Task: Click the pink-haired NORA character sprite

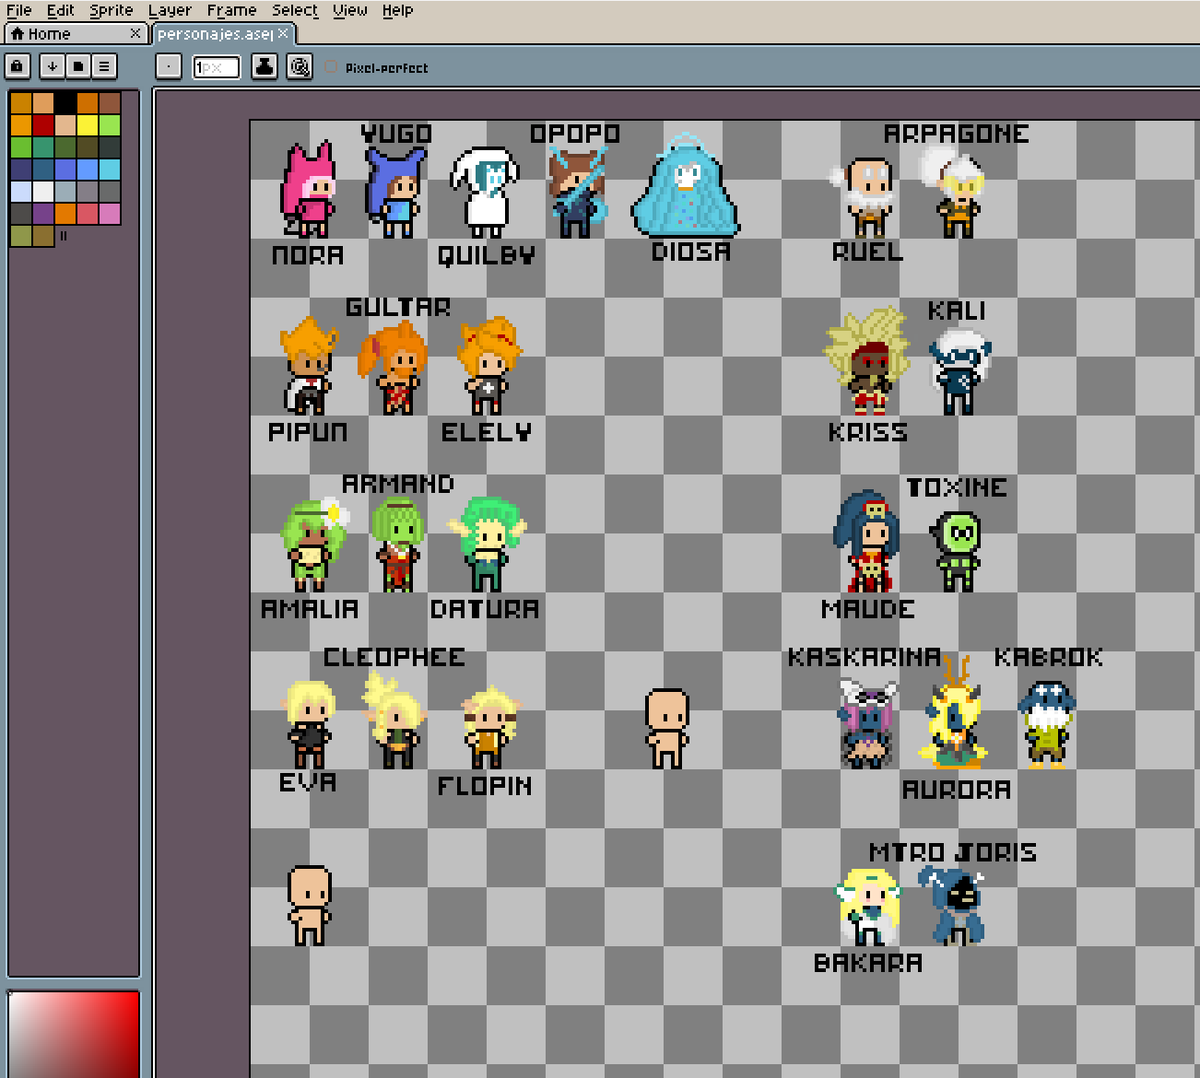Action: click(308, 190)
